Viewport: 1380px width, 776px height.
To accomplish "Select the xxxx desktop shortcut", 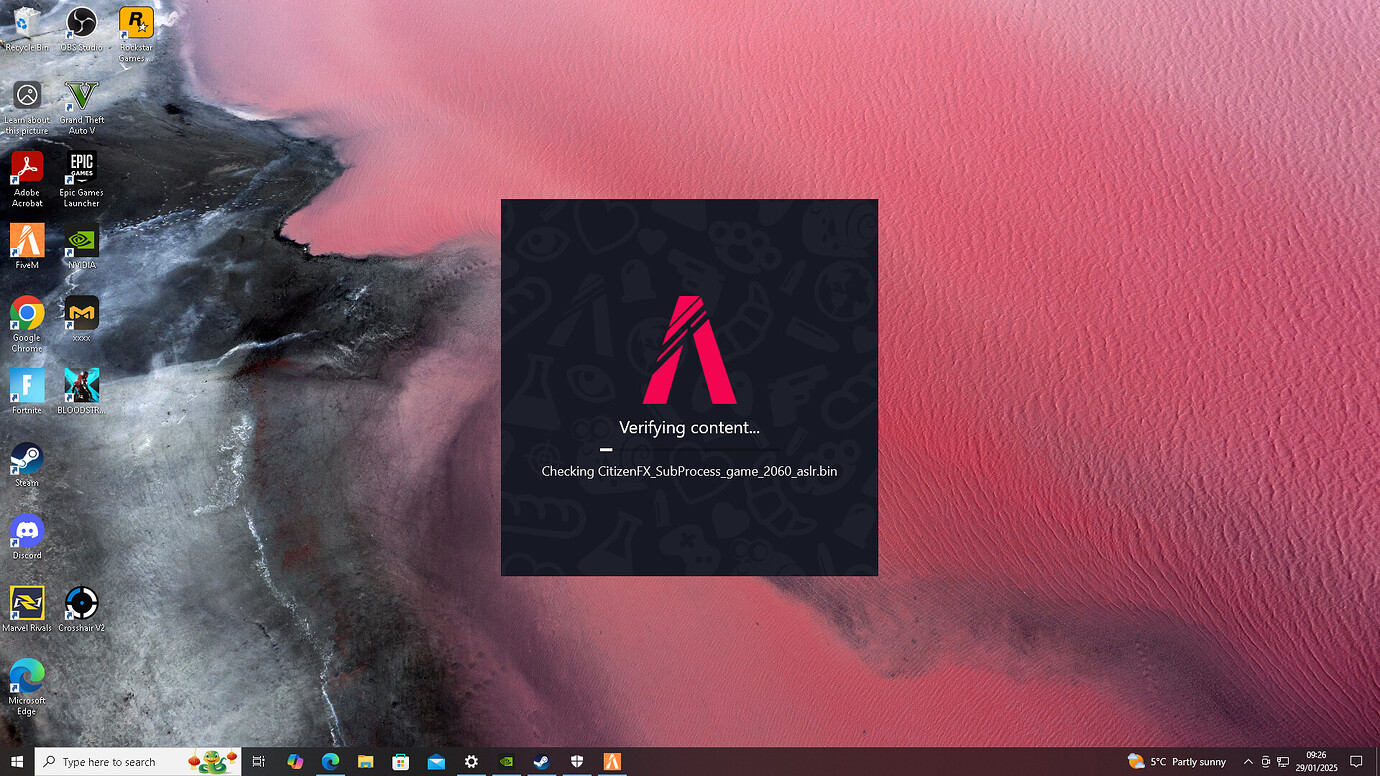I will tap(82, 319).
